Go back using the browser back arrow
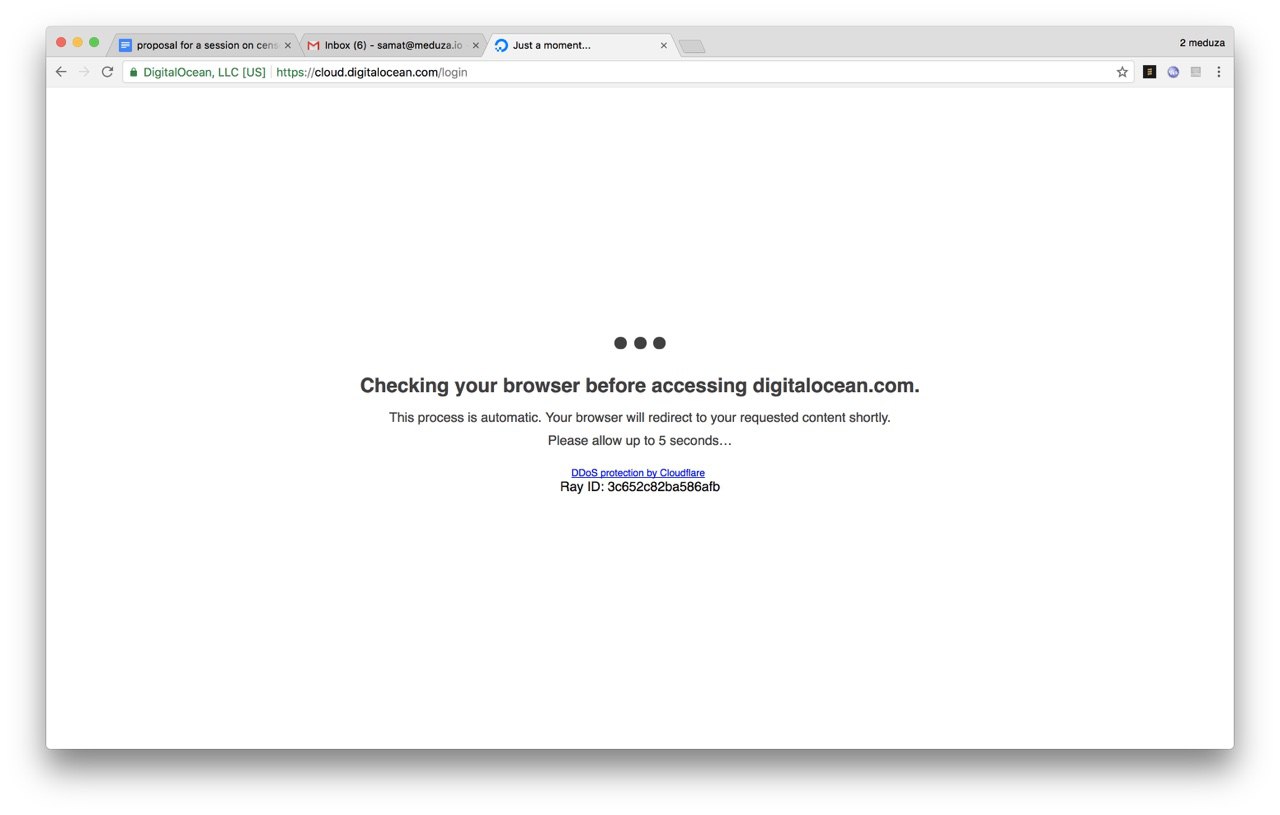The height and width of the screenshot is (815, 1280). (x=61, y=72)
